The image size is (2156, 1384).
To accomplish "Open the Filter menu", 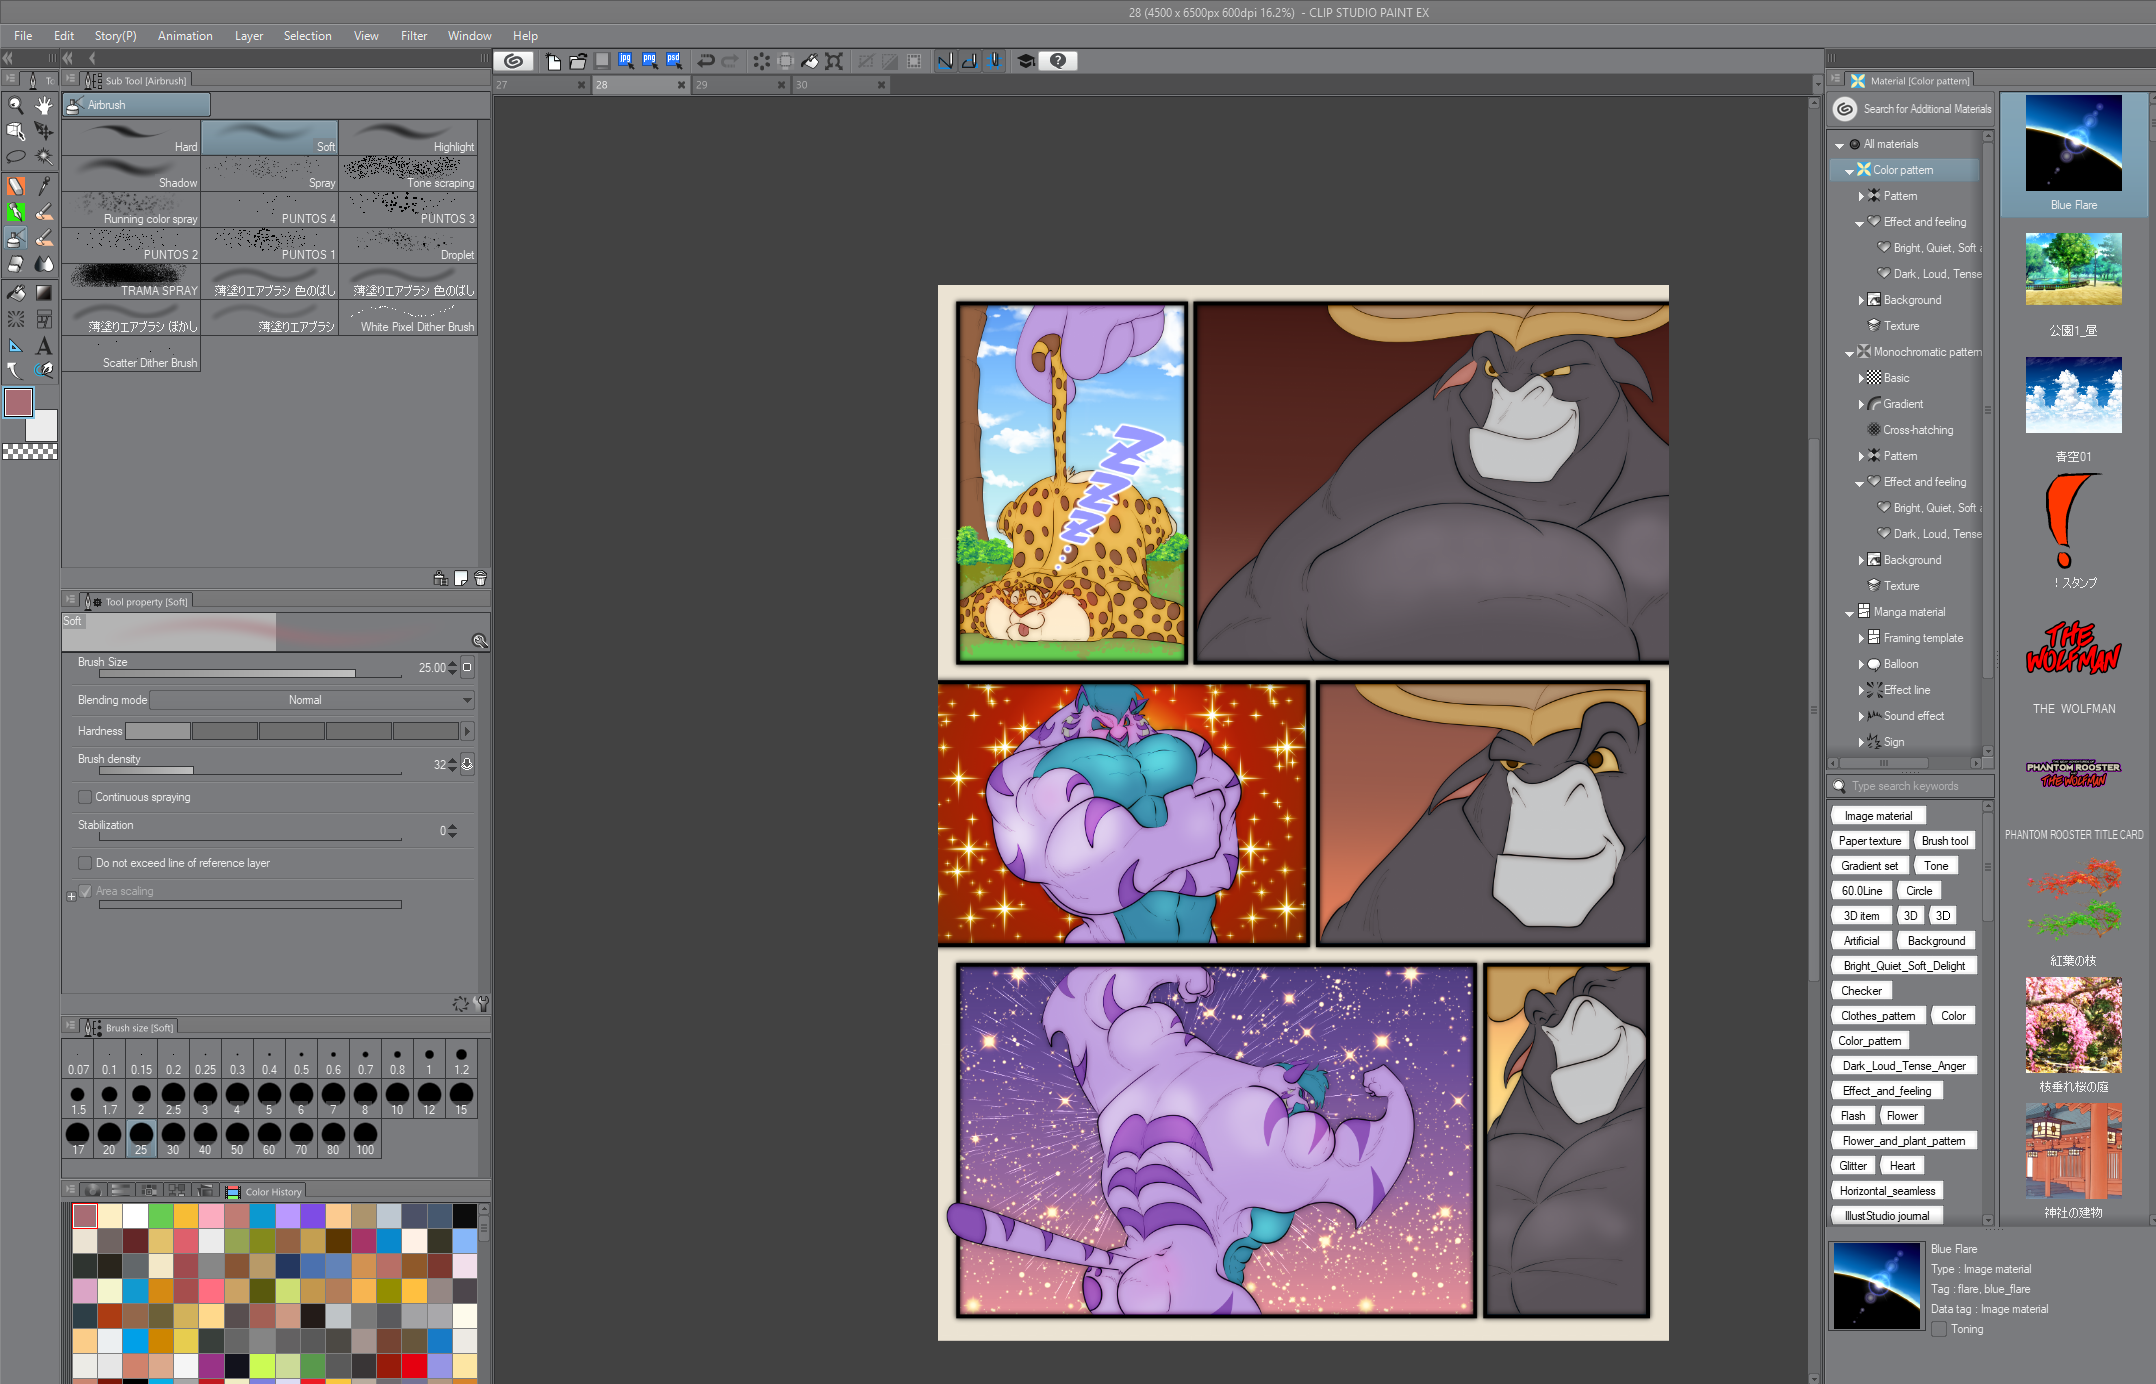I will click(x=413, y=35).
